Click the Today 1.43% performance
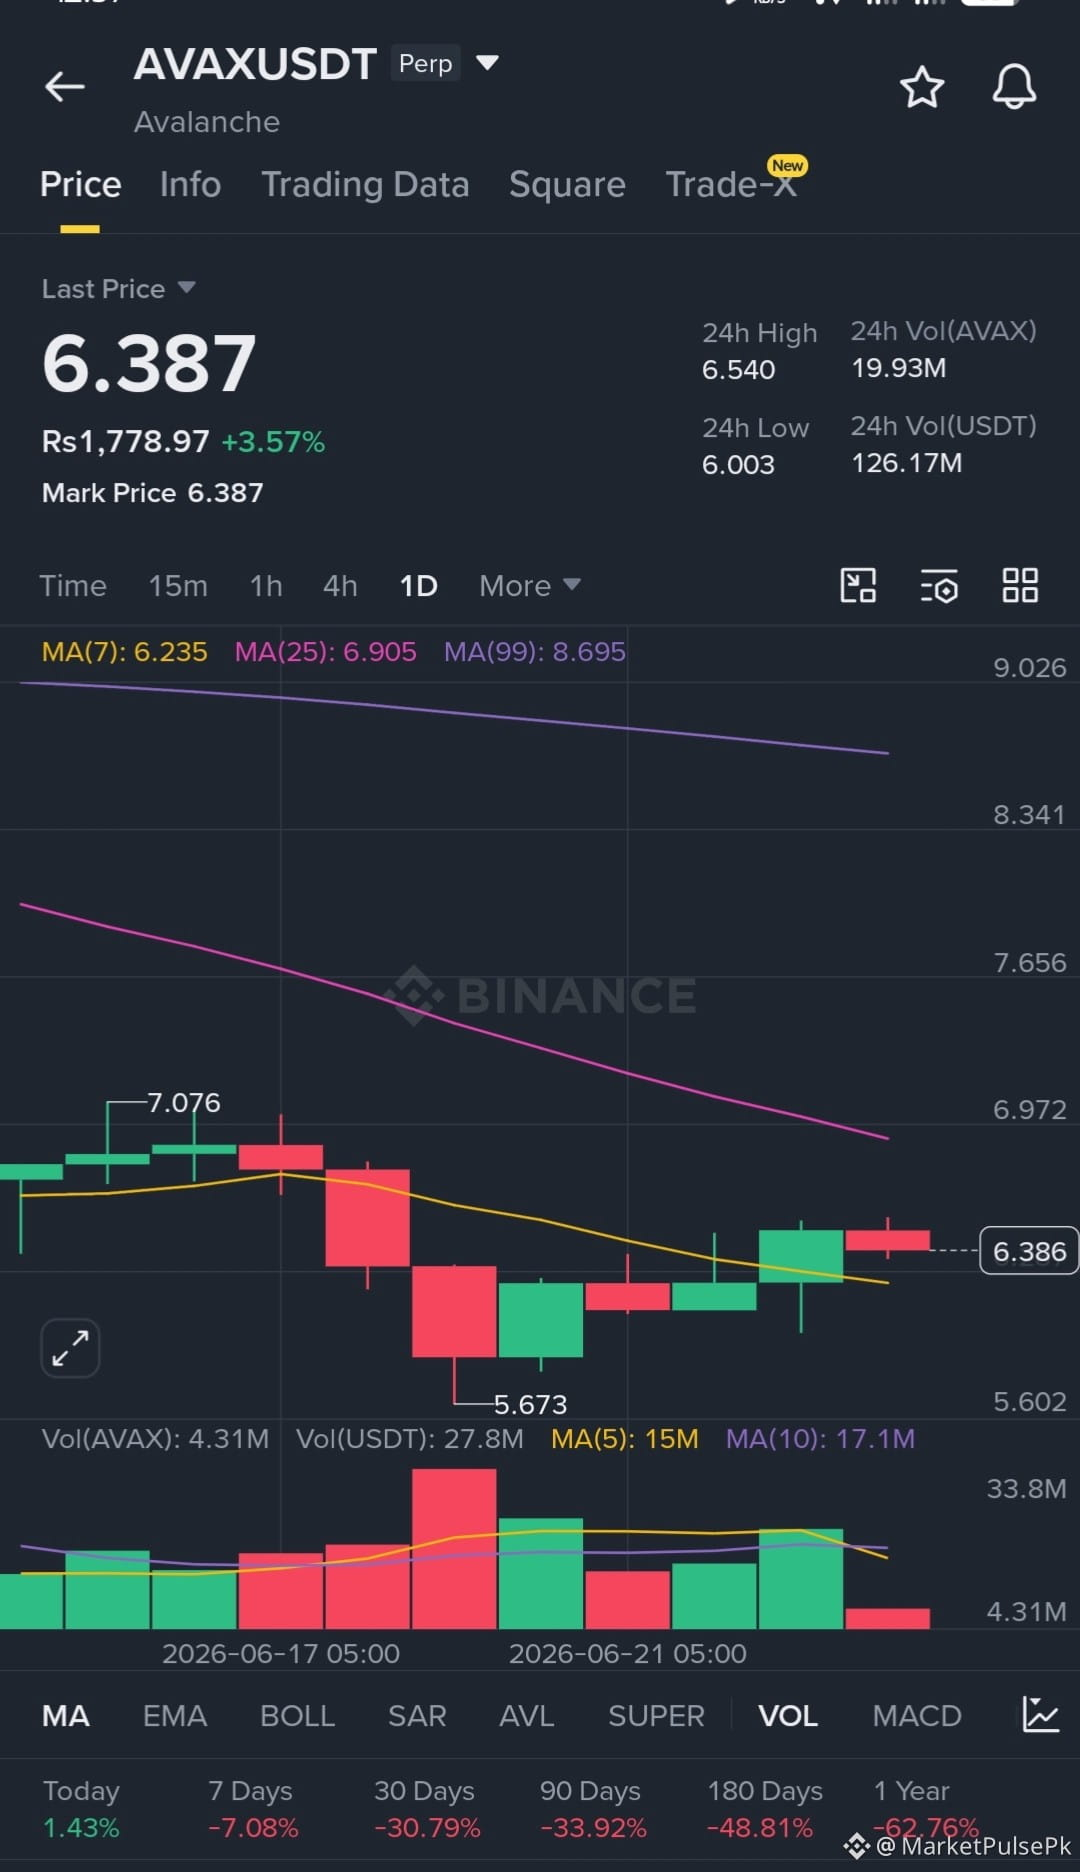The width and height of the screenshot is (1080, 1872). pyautogui.click(x=81, y=1809)
